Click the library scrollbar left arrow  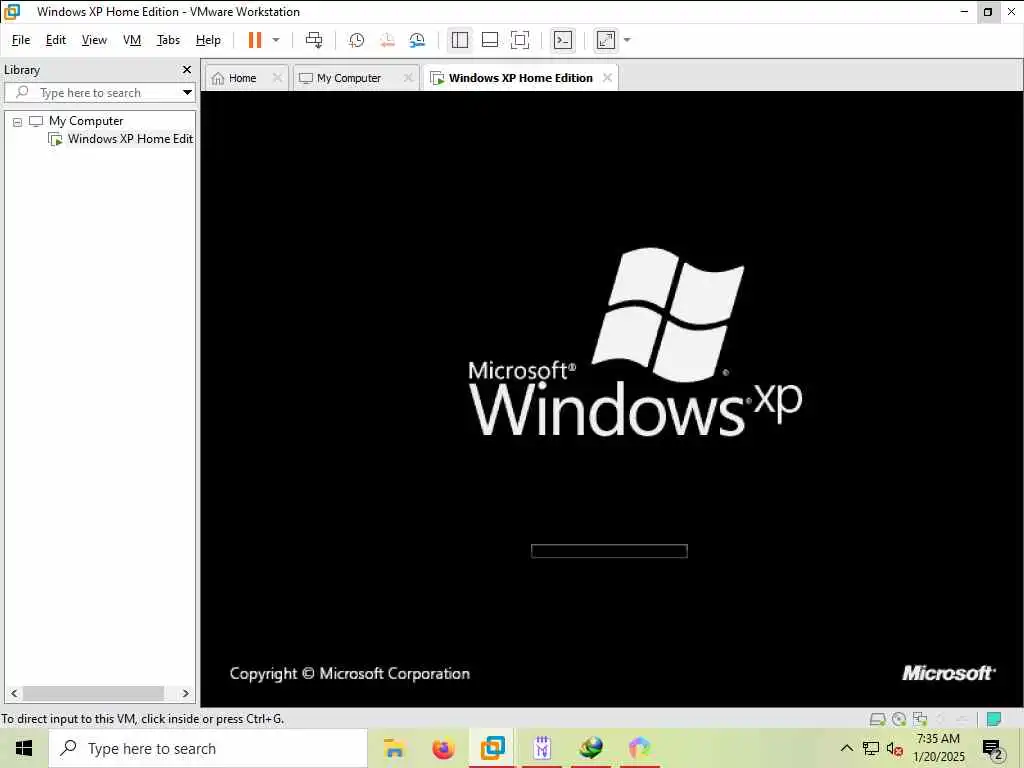(x=14, y=694)
